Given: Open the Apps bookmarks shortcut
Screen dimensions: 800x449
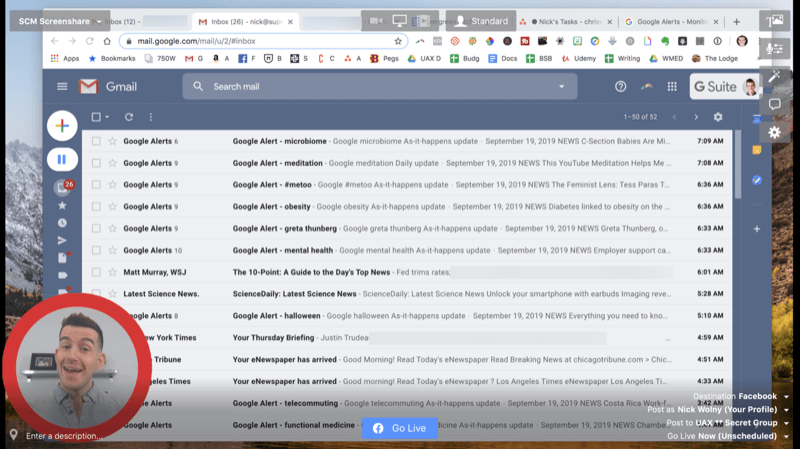Looking at the screenshot, I should pyautogui.click(x=65, y=59).
